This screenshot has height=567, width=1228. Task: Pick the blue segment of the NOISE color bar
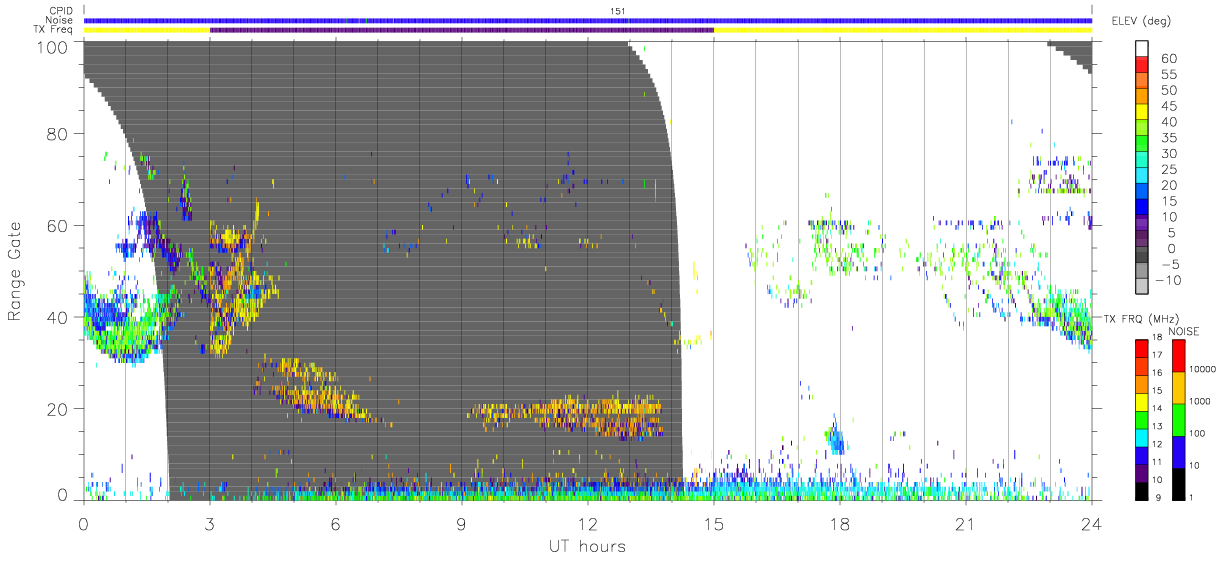point(1177,450)
